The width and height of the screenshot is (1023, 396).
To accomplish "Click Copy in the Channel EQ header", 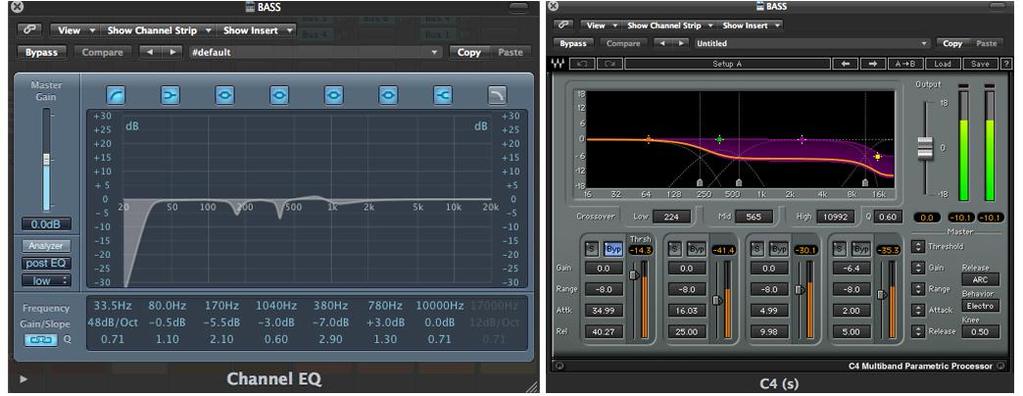I will (469, 52).
